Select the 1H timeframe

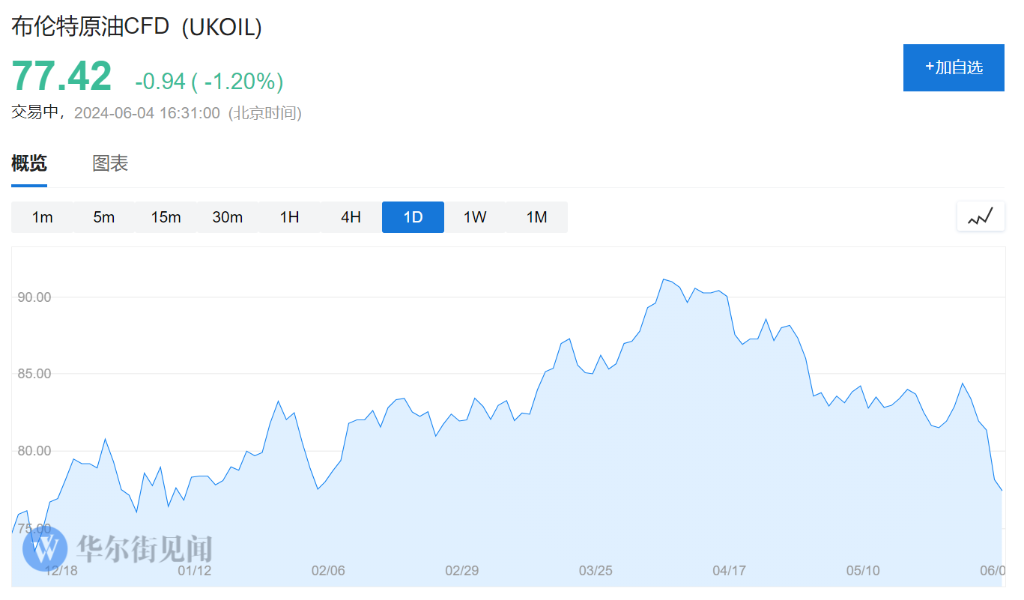[x=289, y=217]
